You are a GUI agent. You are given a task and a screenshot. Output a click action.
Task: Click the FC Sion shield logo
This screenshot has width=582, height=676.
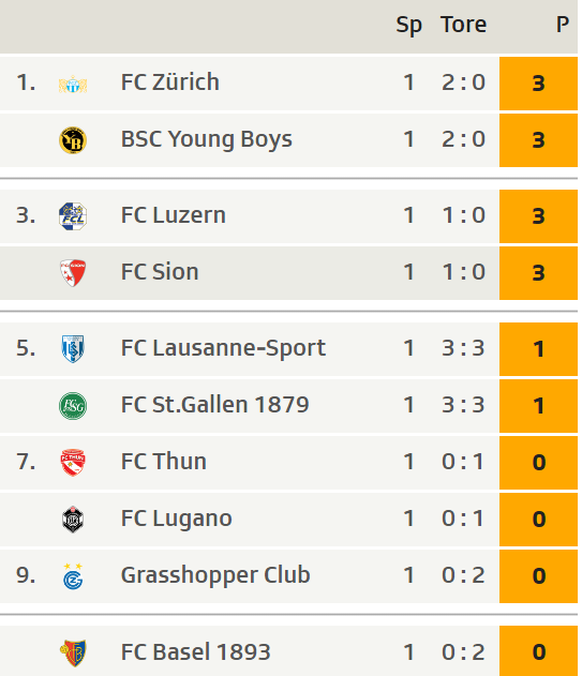pyautogui.click(x=73, y=272)
